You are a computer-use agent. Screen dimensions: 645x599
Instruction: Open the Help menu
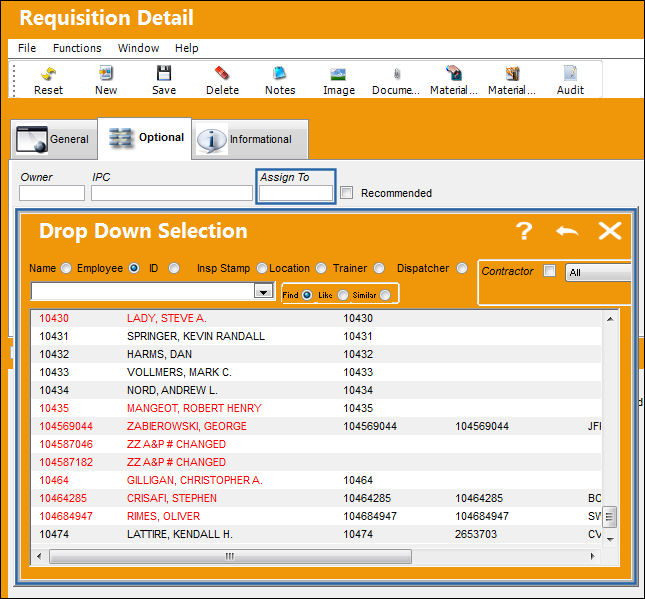pyautogui.click(x=186, y=48)
